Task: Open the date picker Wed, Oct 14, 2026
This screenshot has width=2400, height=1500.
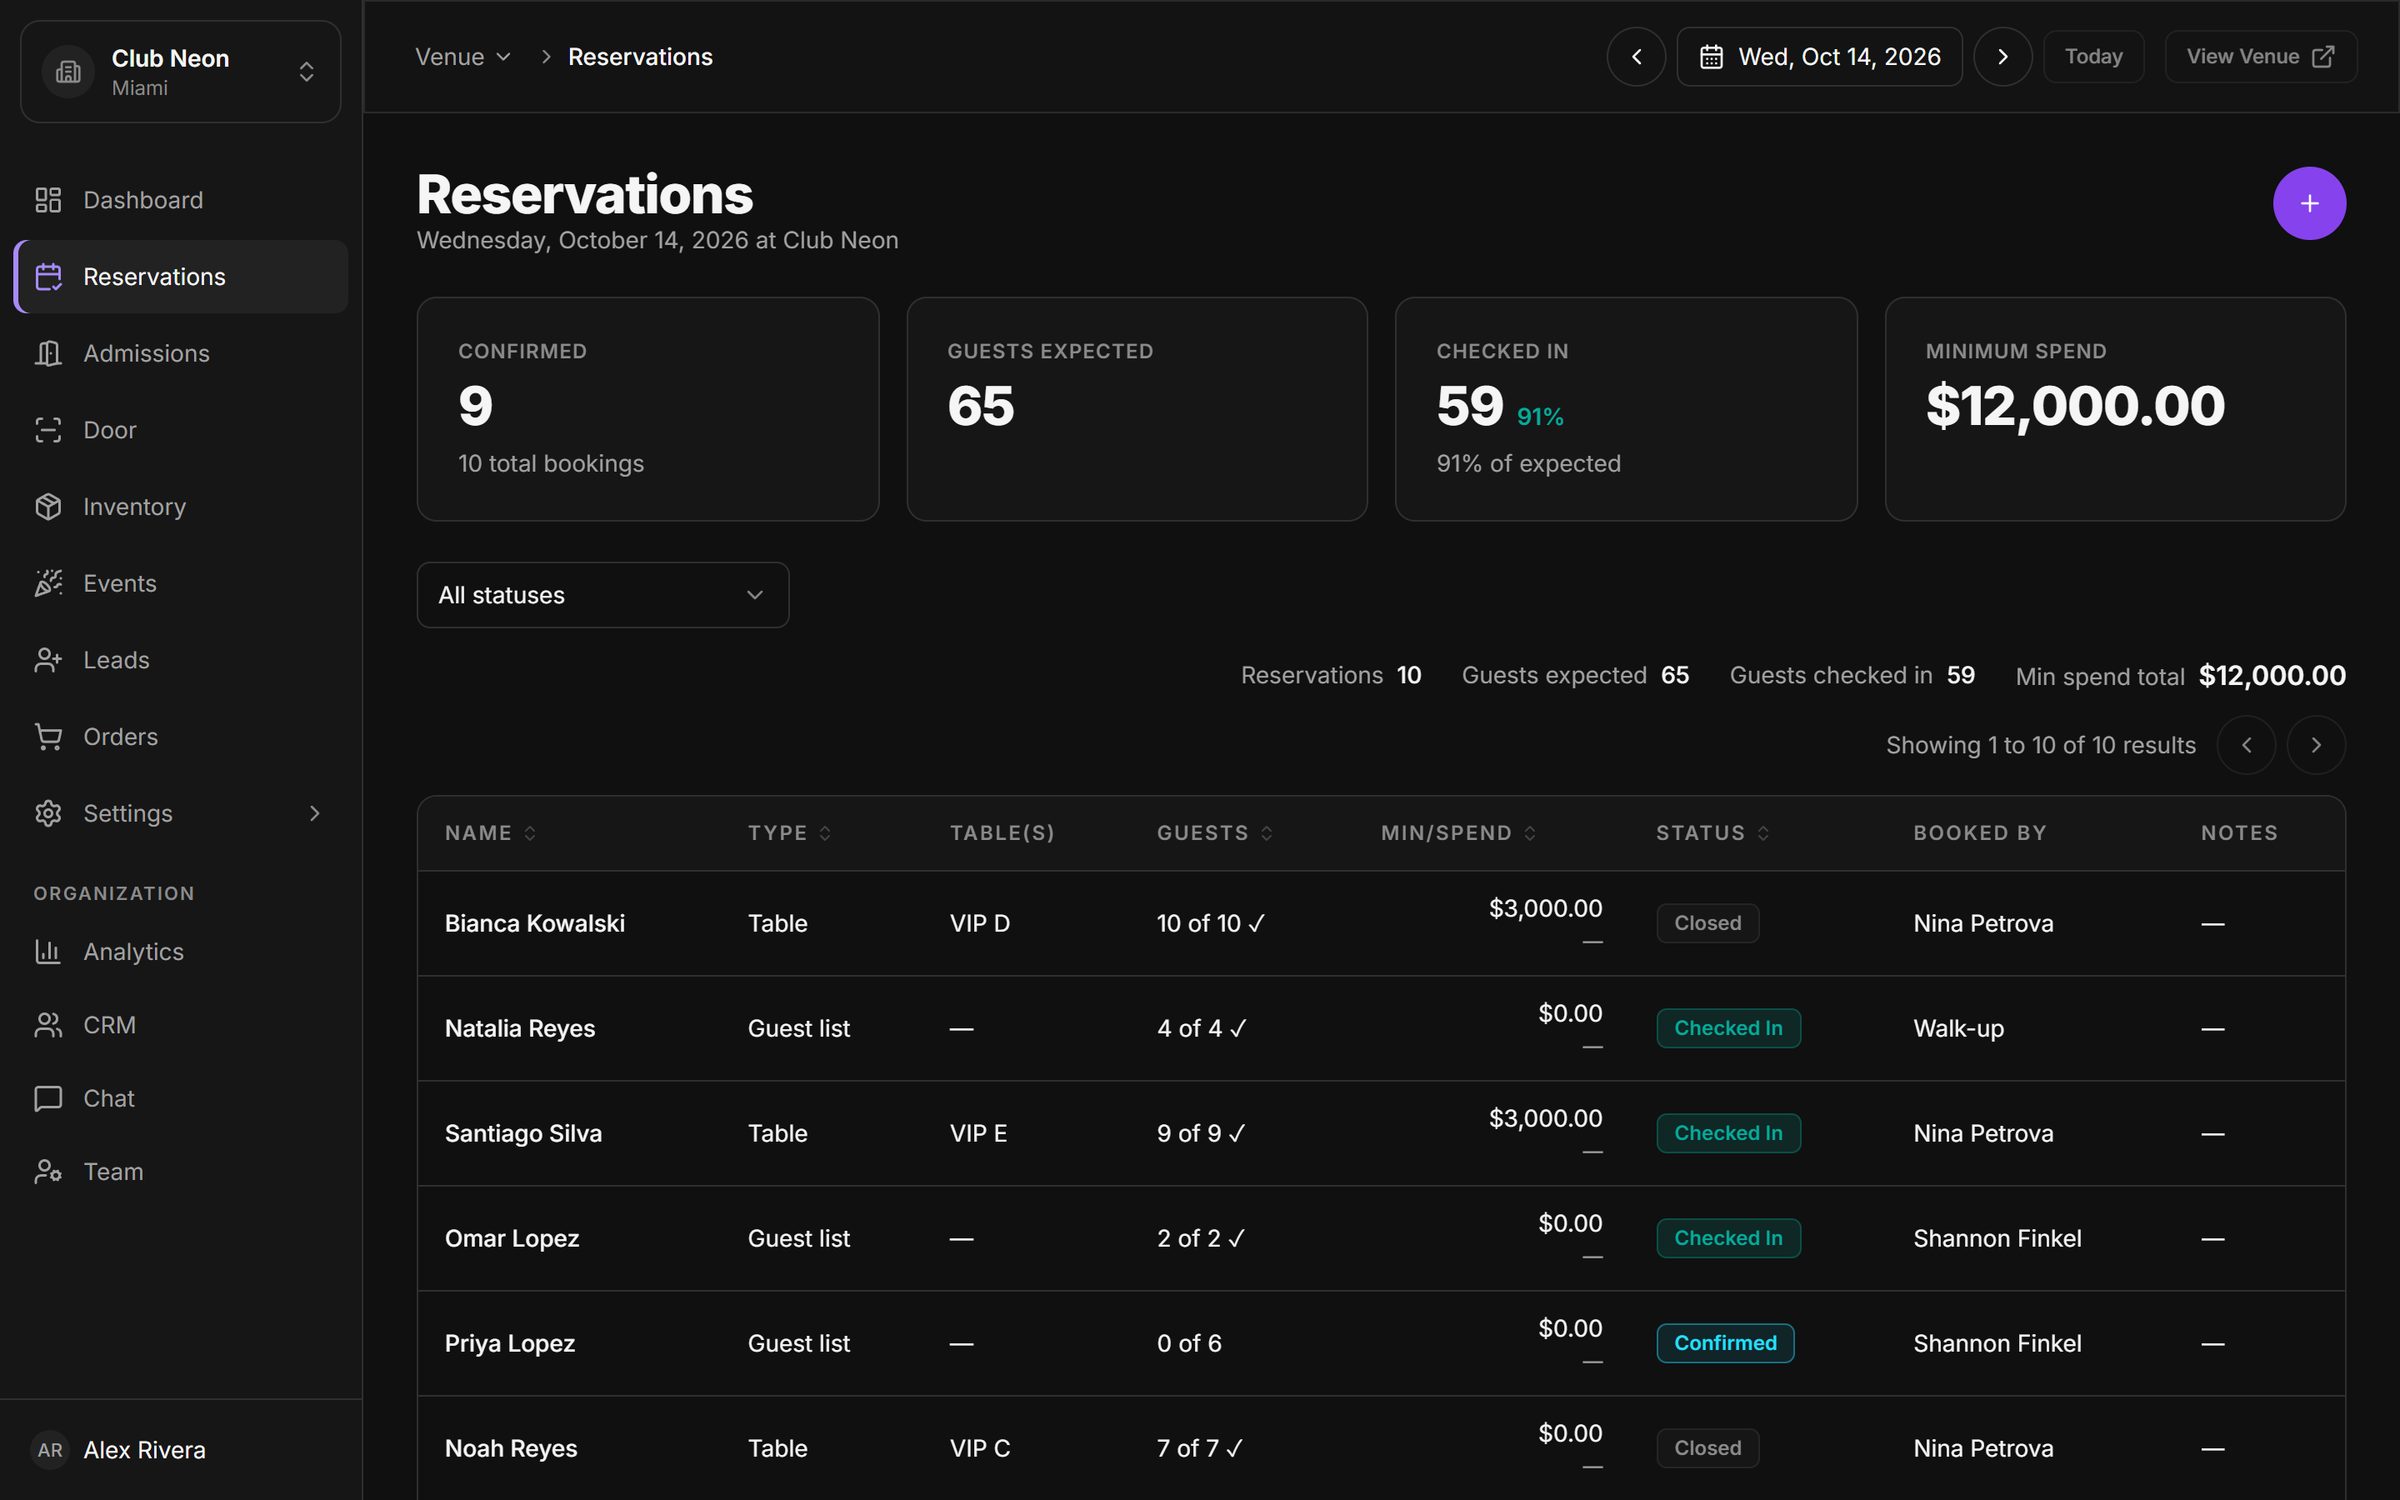Action: point(1819,57)
